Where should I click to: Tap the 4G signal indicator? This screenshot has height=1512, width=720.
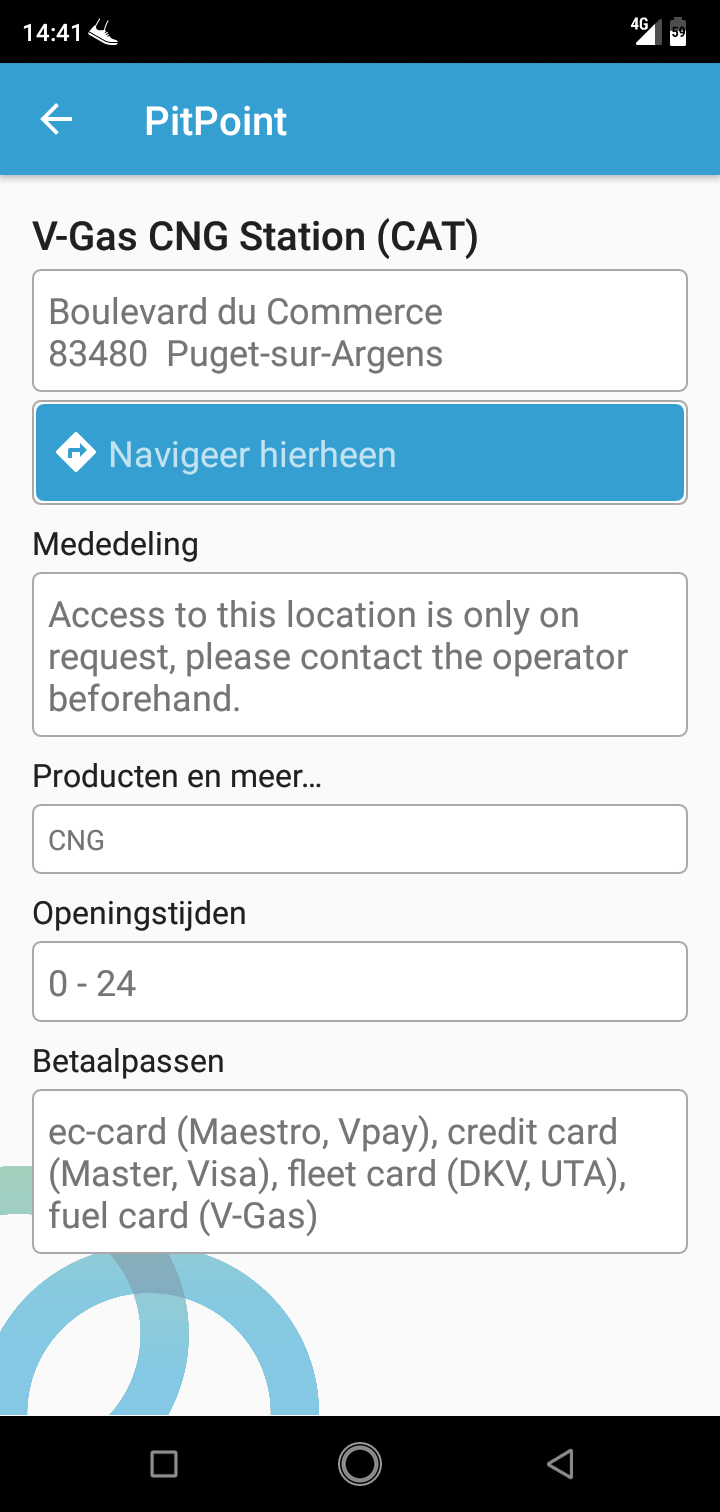coord(645,30)
